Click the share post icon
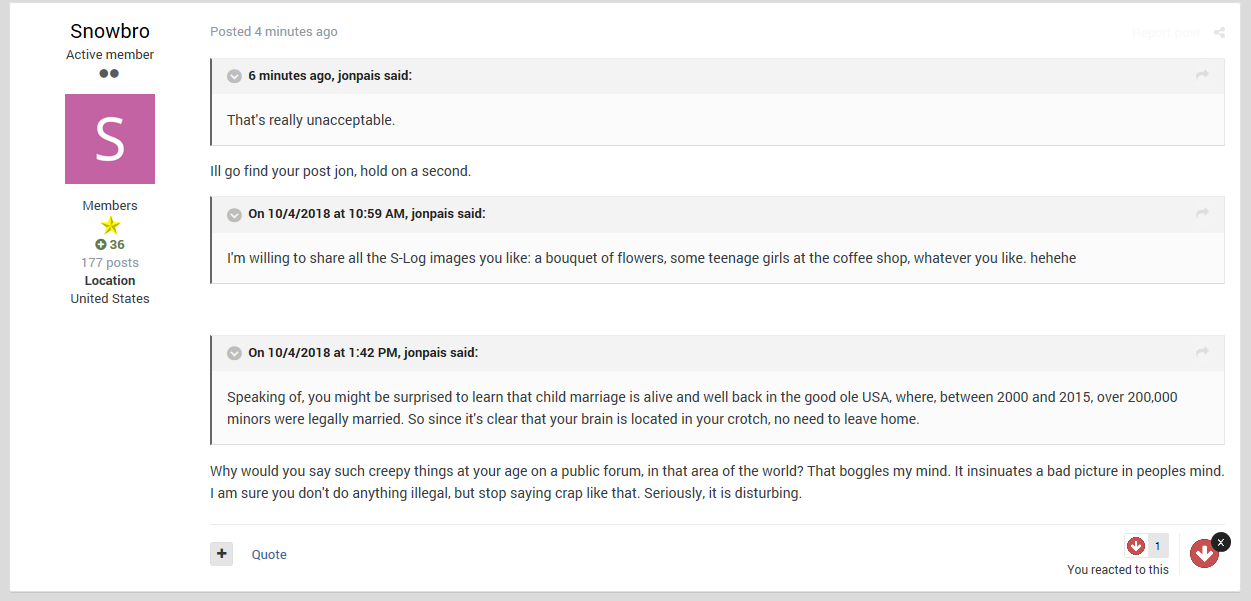The image size is (1251, 601). point(1219,32)
